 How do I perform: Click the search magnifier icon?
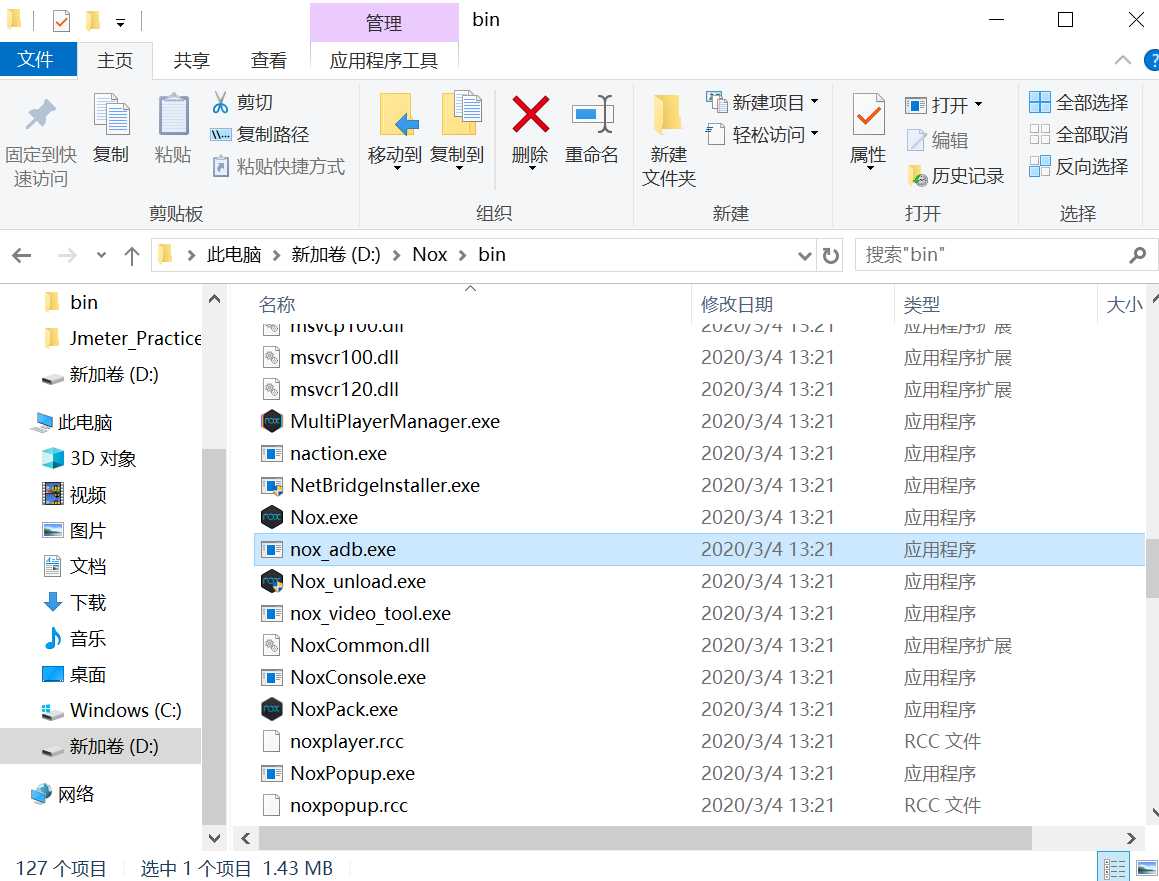point(1138,256)
